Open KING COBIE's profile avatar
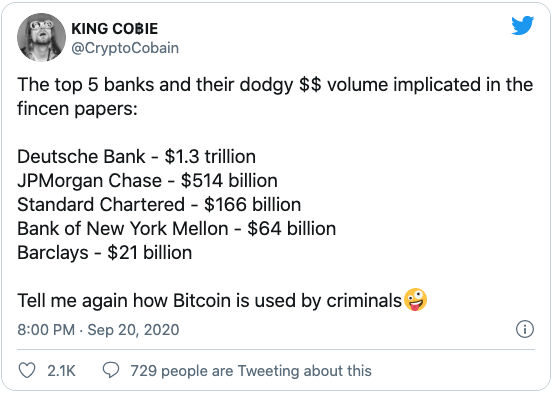554x394 pixels. coord(41,37)
